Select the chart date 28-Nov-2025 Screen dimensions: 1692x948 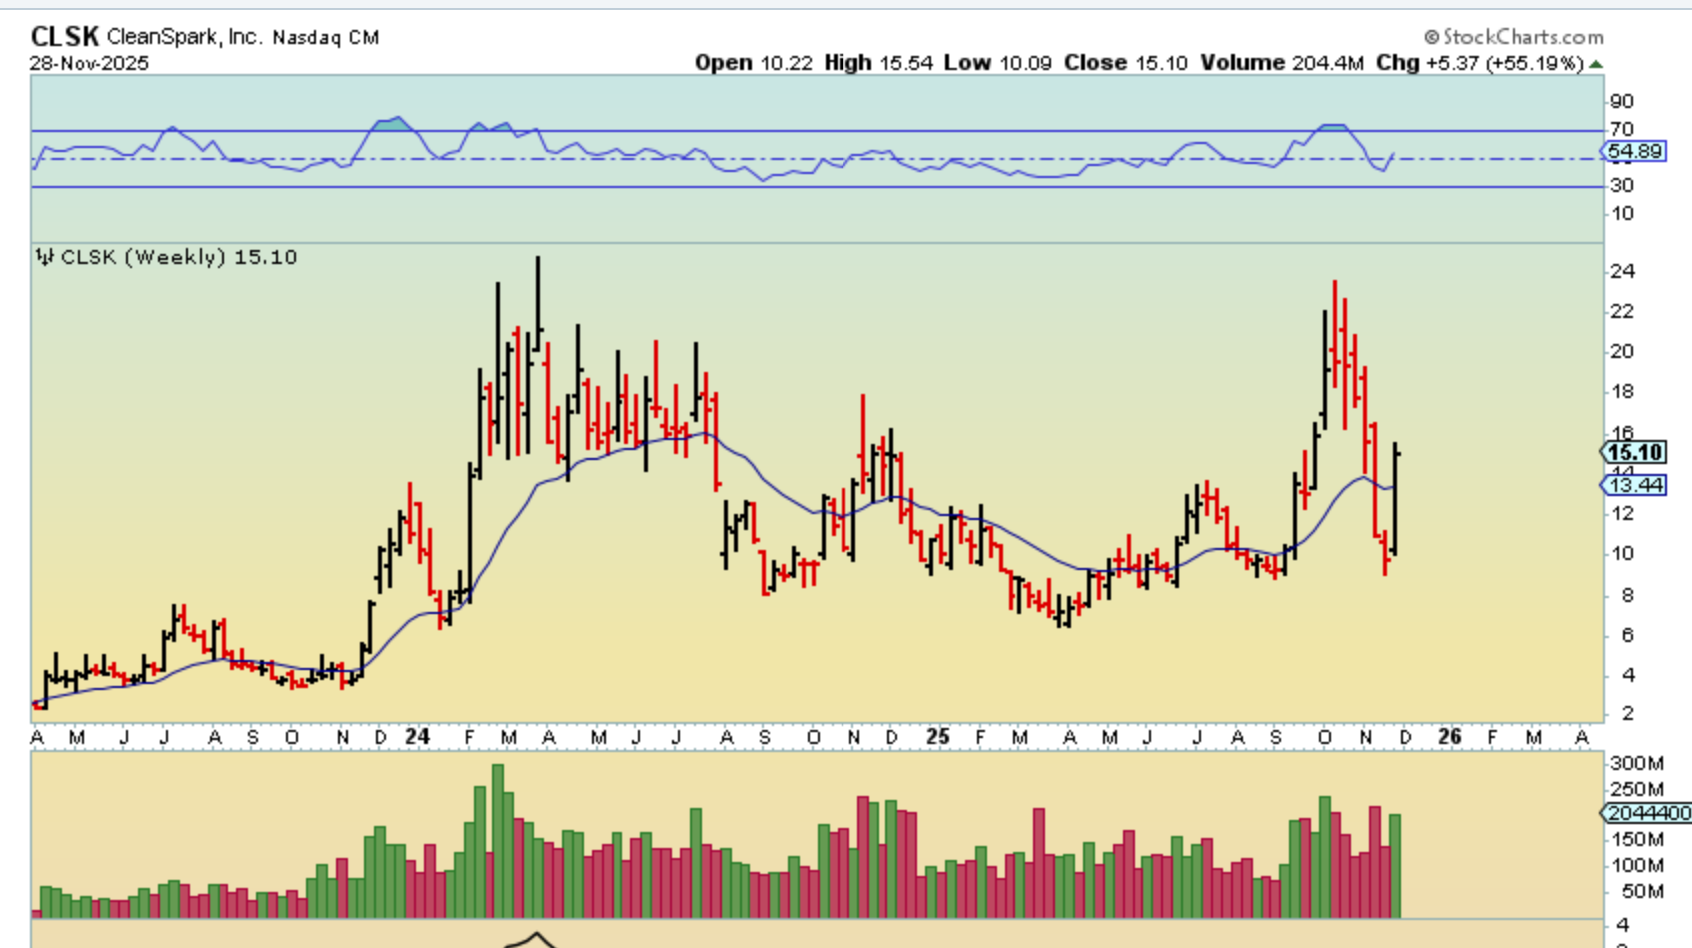pos(89,63)
